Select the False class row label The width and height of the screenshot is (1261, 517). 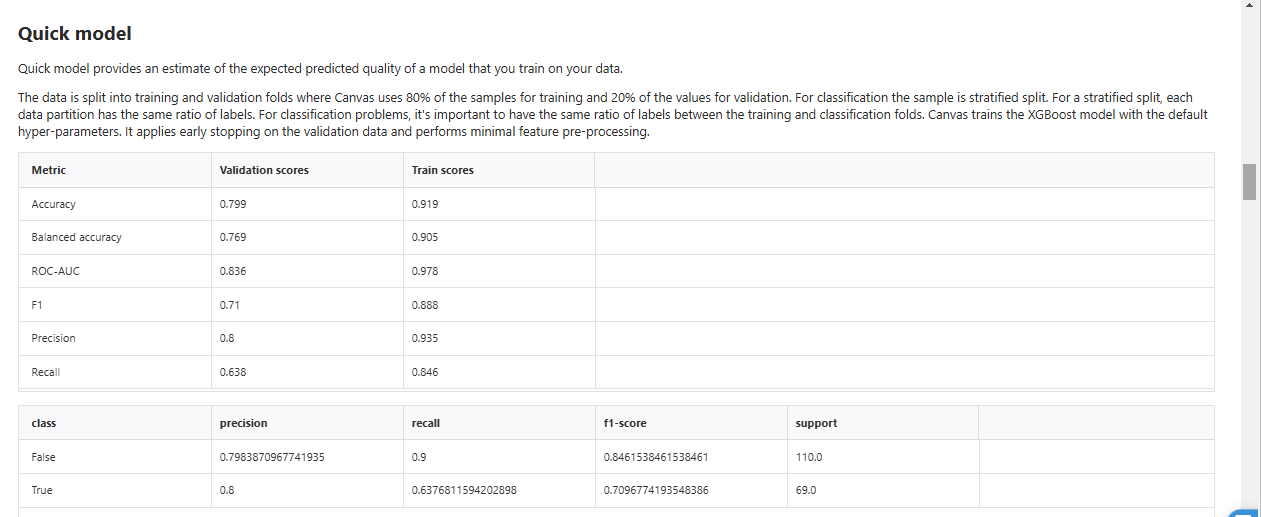click(x=44, y=457)
